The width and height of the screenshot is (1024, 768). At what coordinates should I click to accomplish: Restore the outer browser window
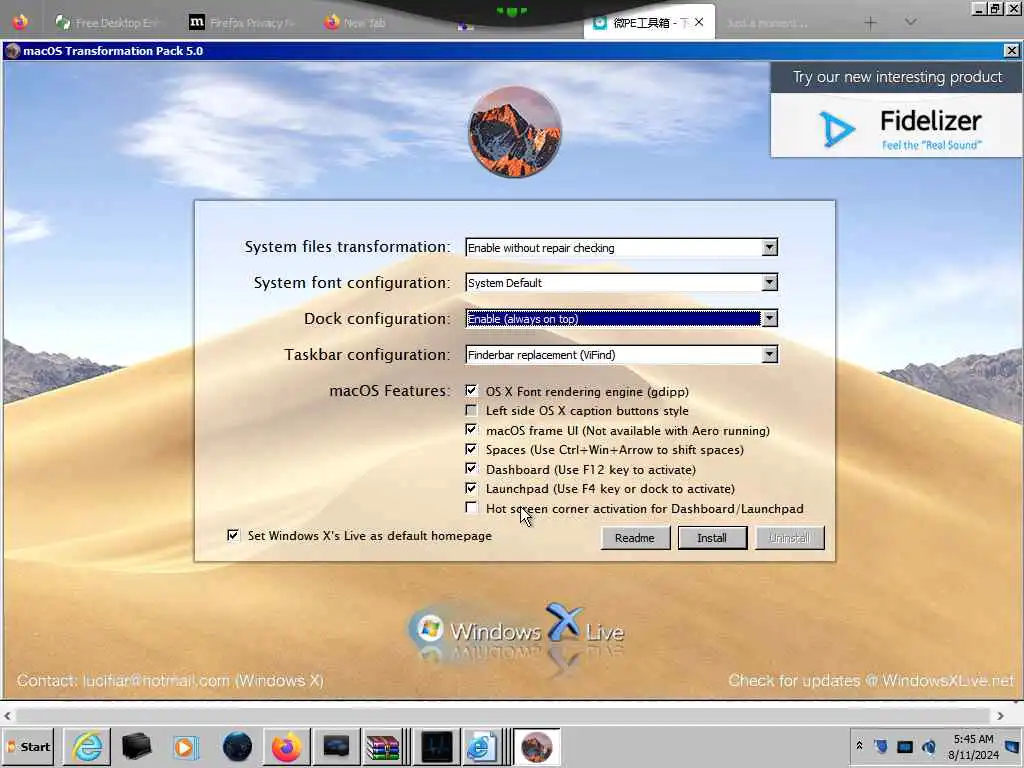[x=995, y=8]
